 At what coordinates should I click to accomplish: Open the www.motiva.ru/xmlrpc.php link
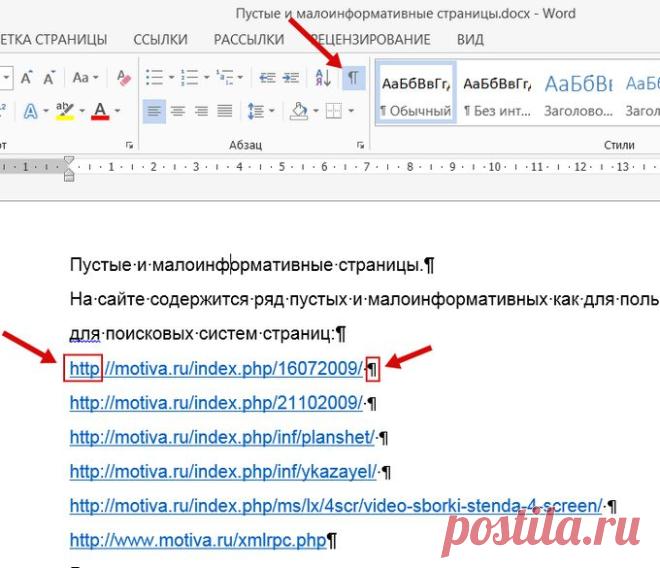(198, 540)
